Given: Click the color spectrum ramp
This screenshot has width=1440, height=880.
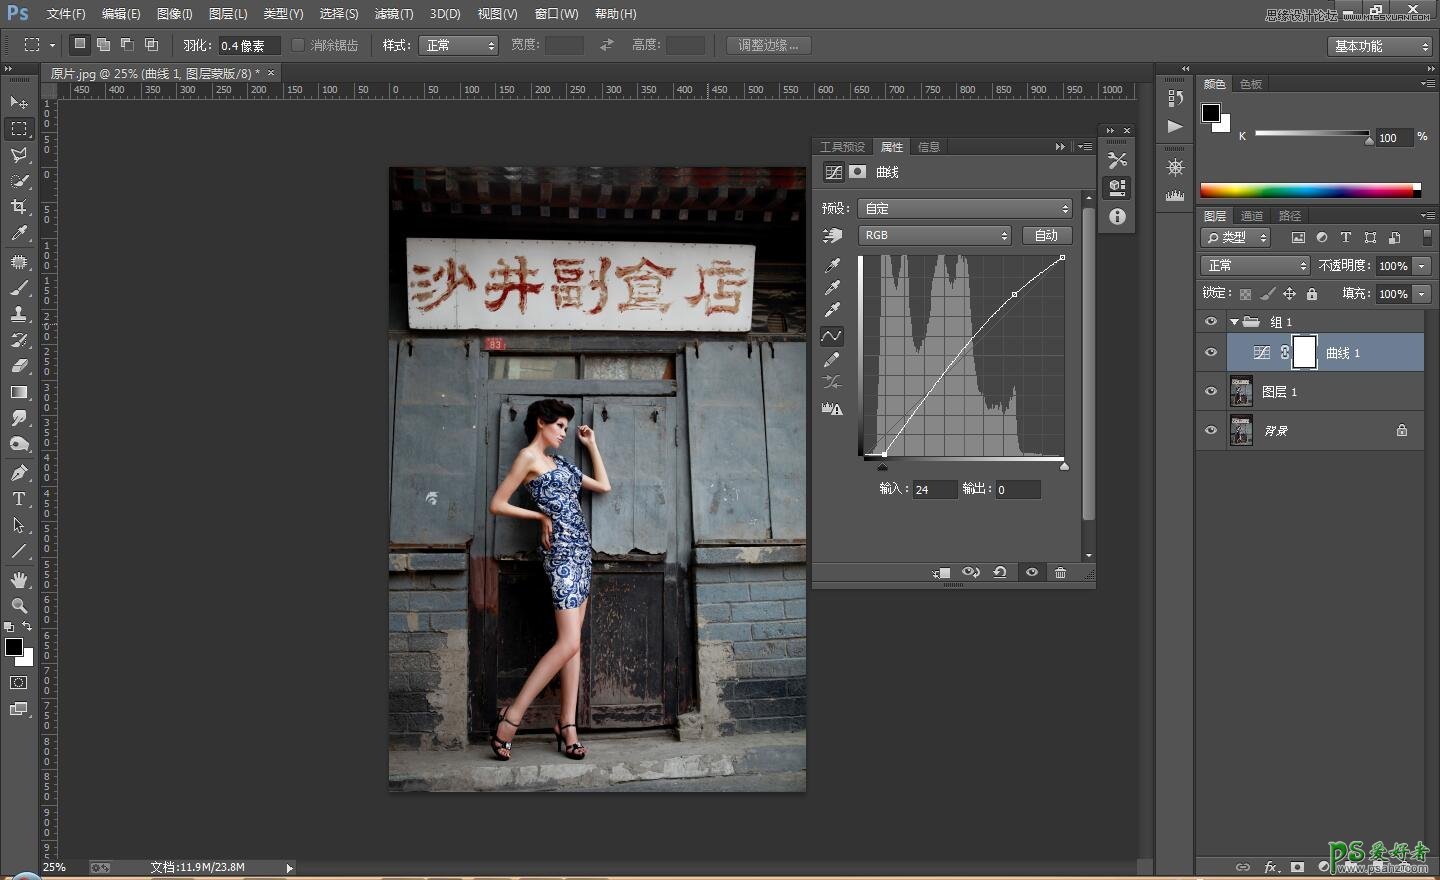Looking at the screenshot, I should 1310,190.
